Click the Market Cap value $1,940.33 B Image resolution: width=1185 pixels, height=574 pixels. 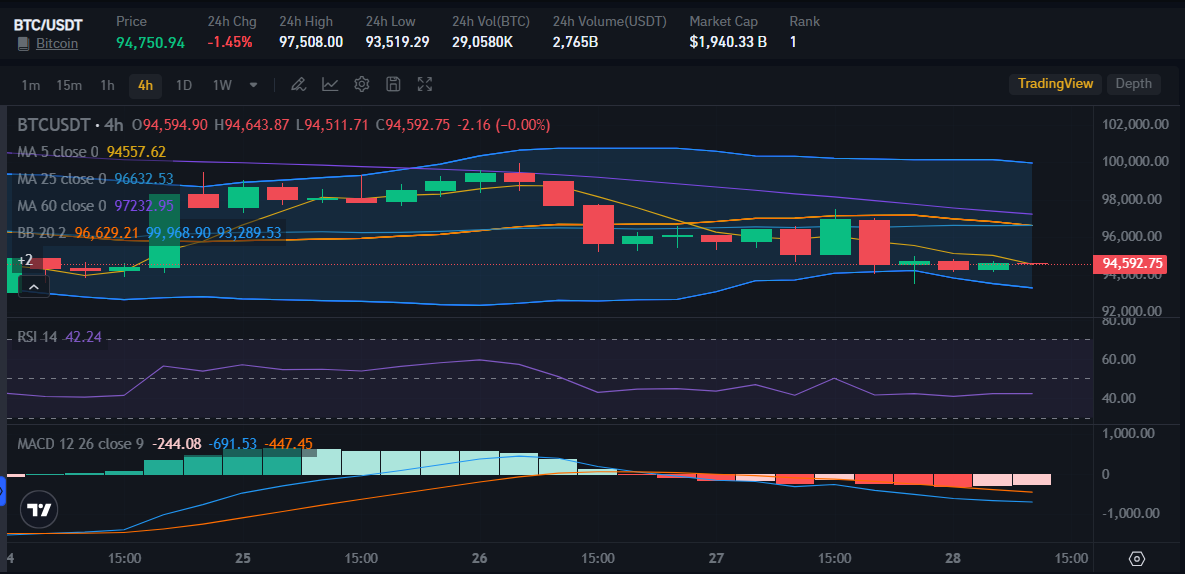(x=729, y=42)
